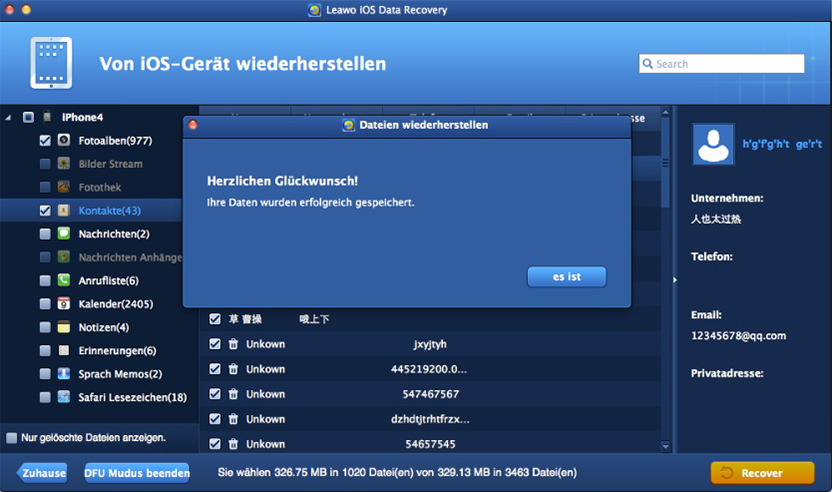Check the Nachrichten(2) checkbox

click(x=45, y=234)
